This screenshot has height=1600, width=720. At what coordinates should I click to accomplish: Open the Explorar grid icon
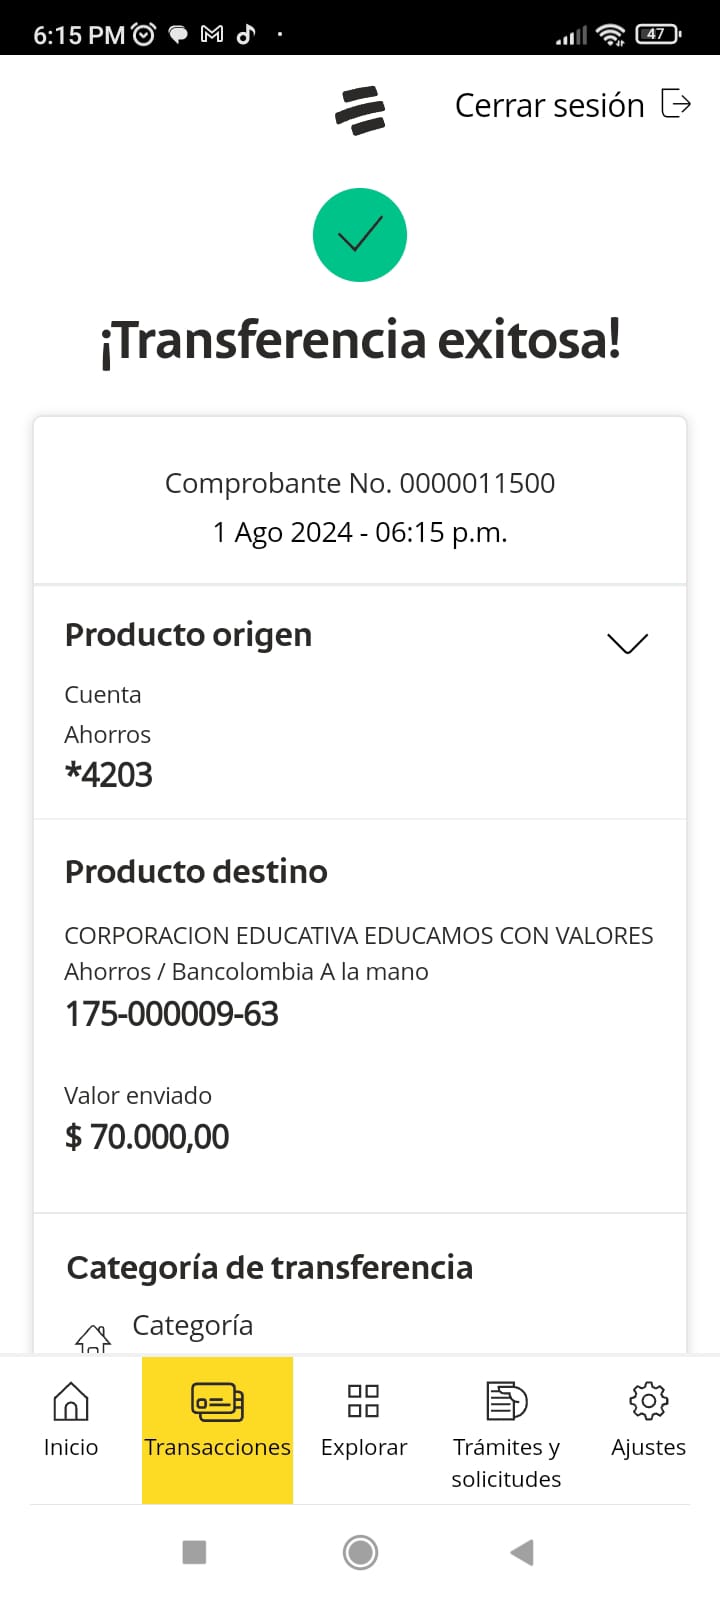click(363, 1401)
